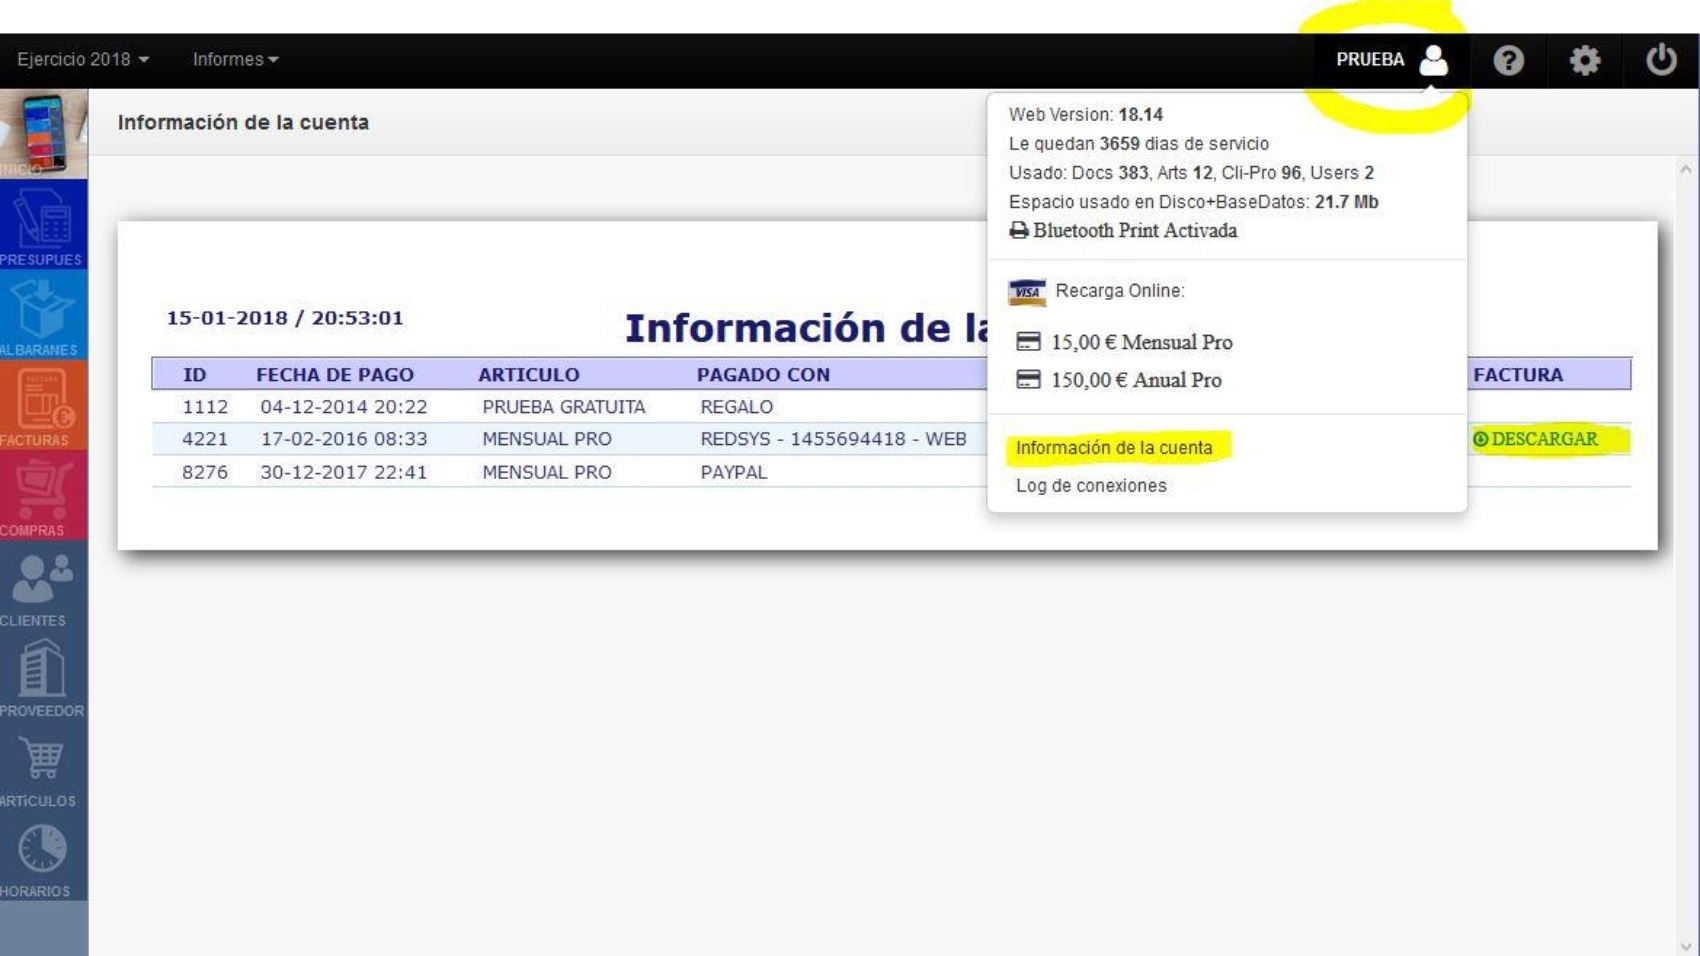The image size is (1700, 956).
Task: Click the Espacio usado 21.7 Mb line
Action: [1193, 202]
